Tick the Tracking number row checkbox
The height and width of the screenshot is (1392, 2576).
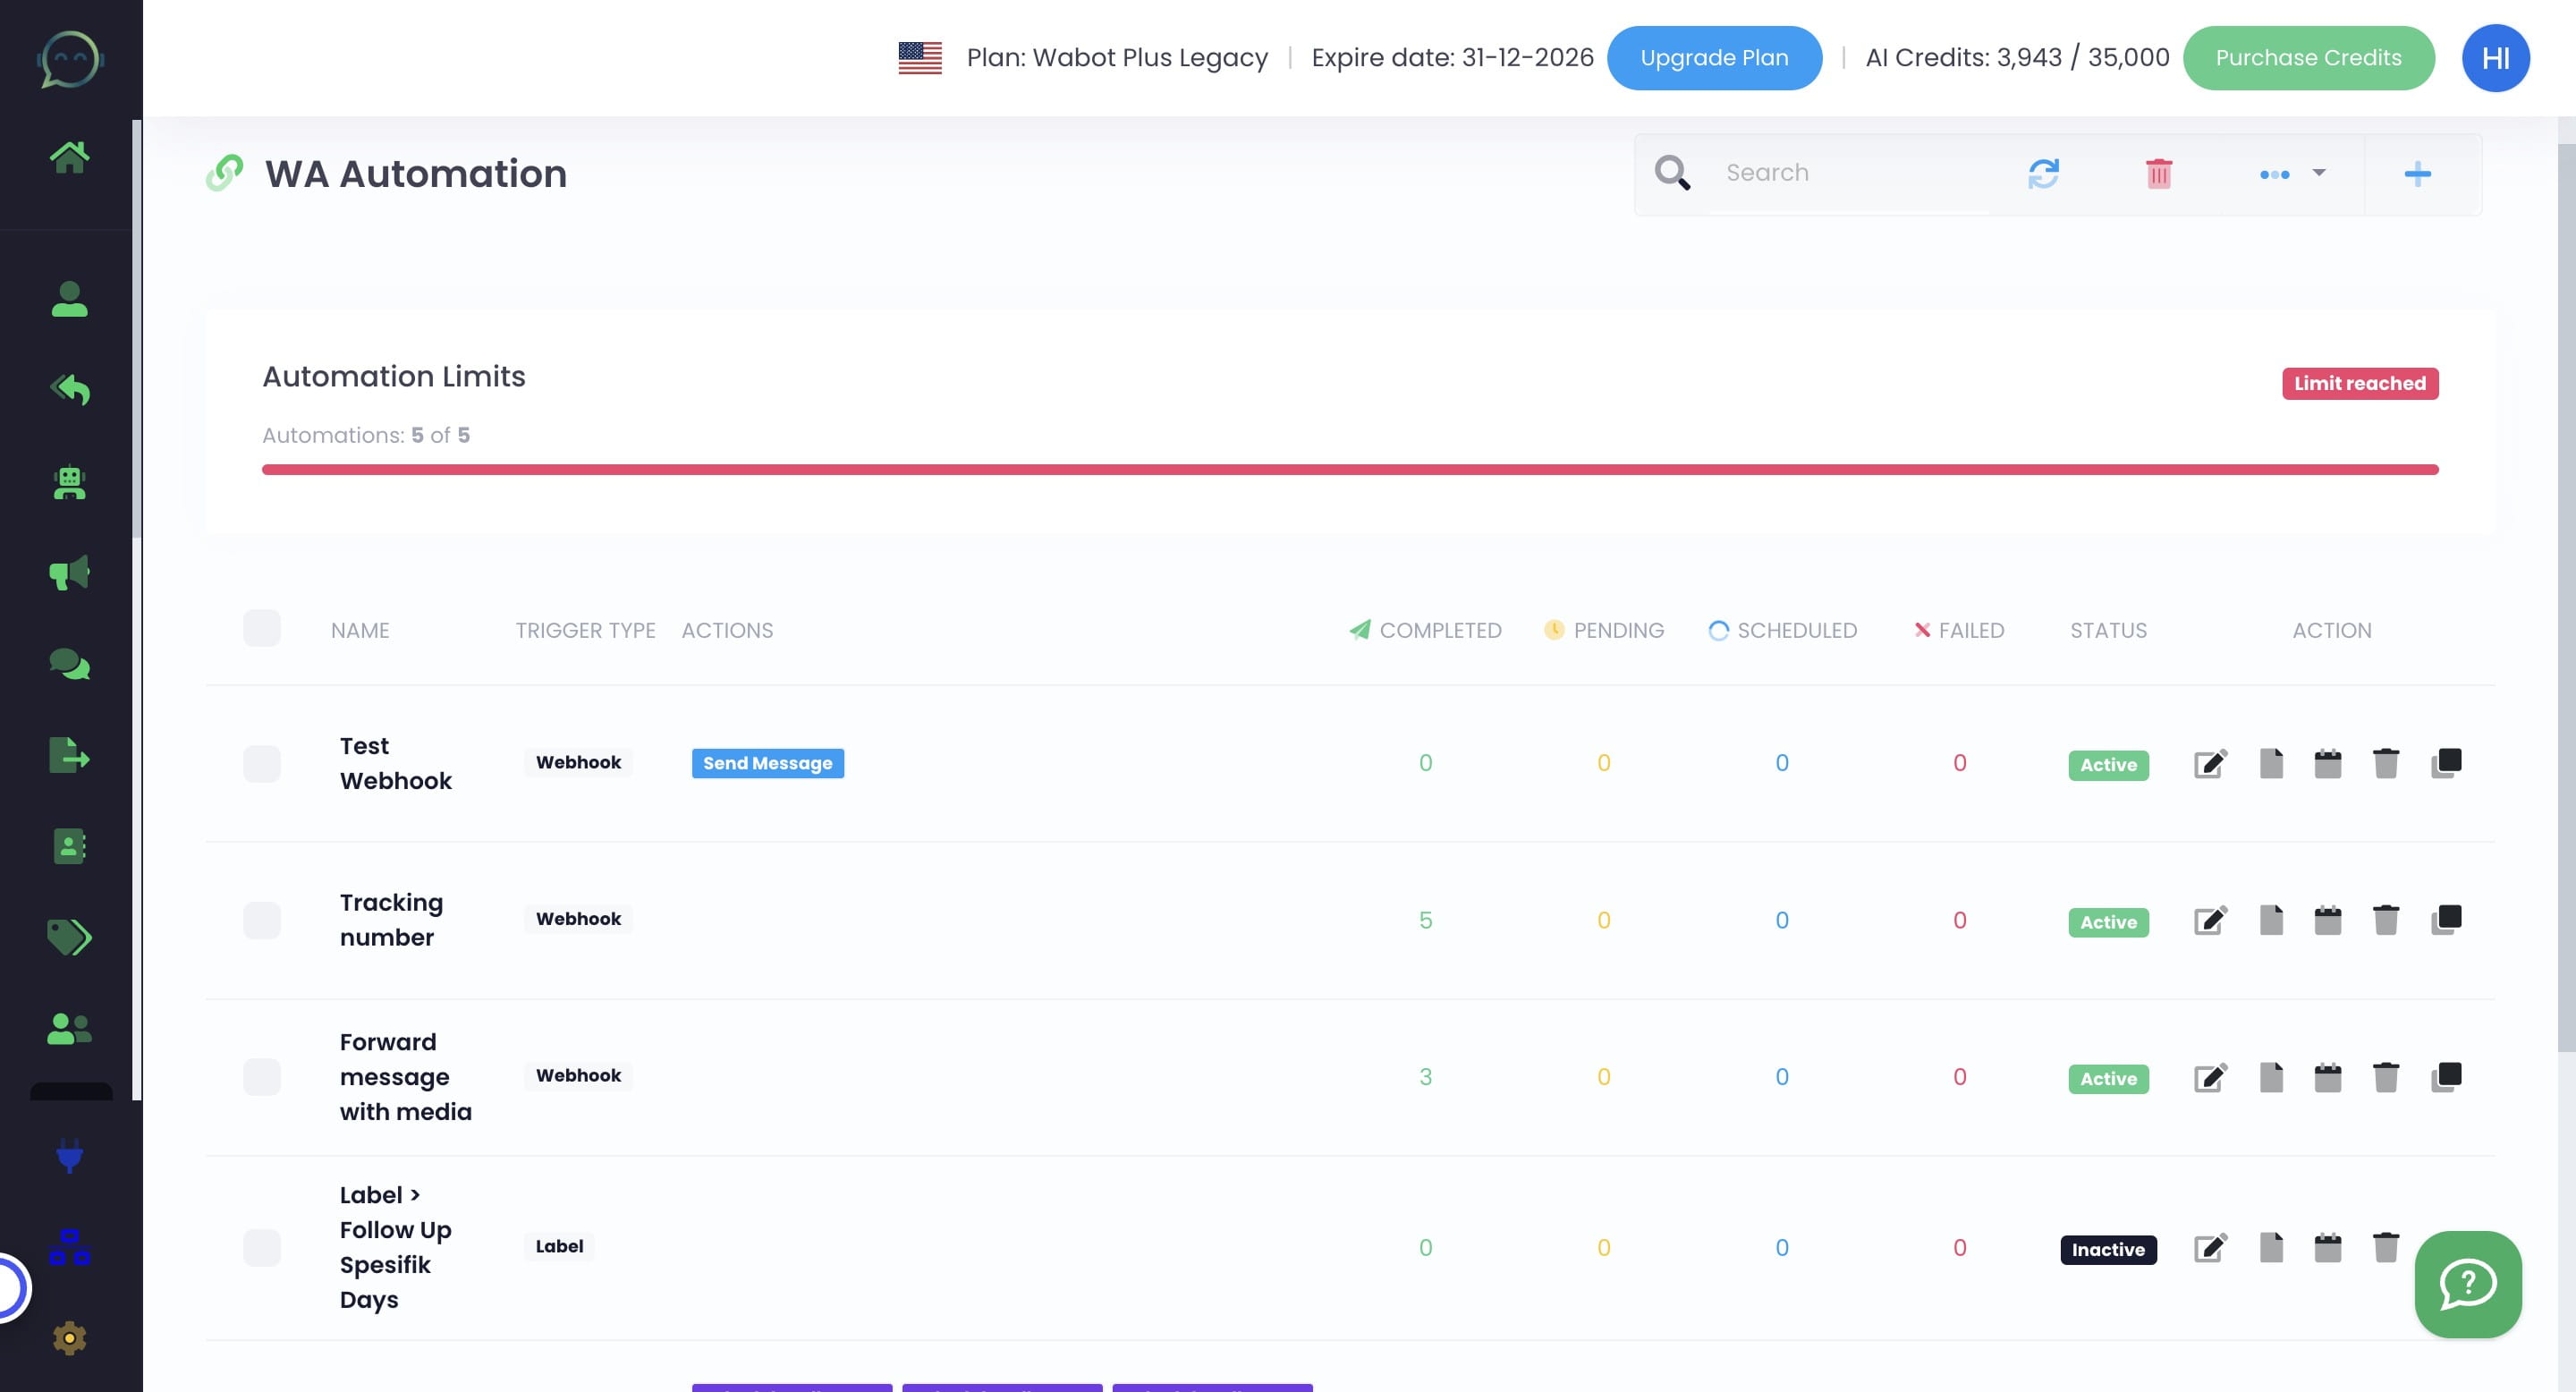262,920
